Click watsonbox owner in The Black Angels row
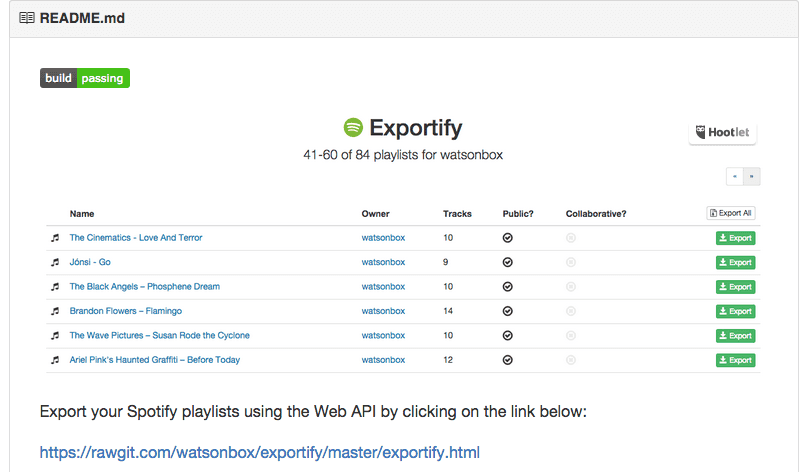This screenshot has height=472, width=807. pyautogui.click(x=383, y=287)
